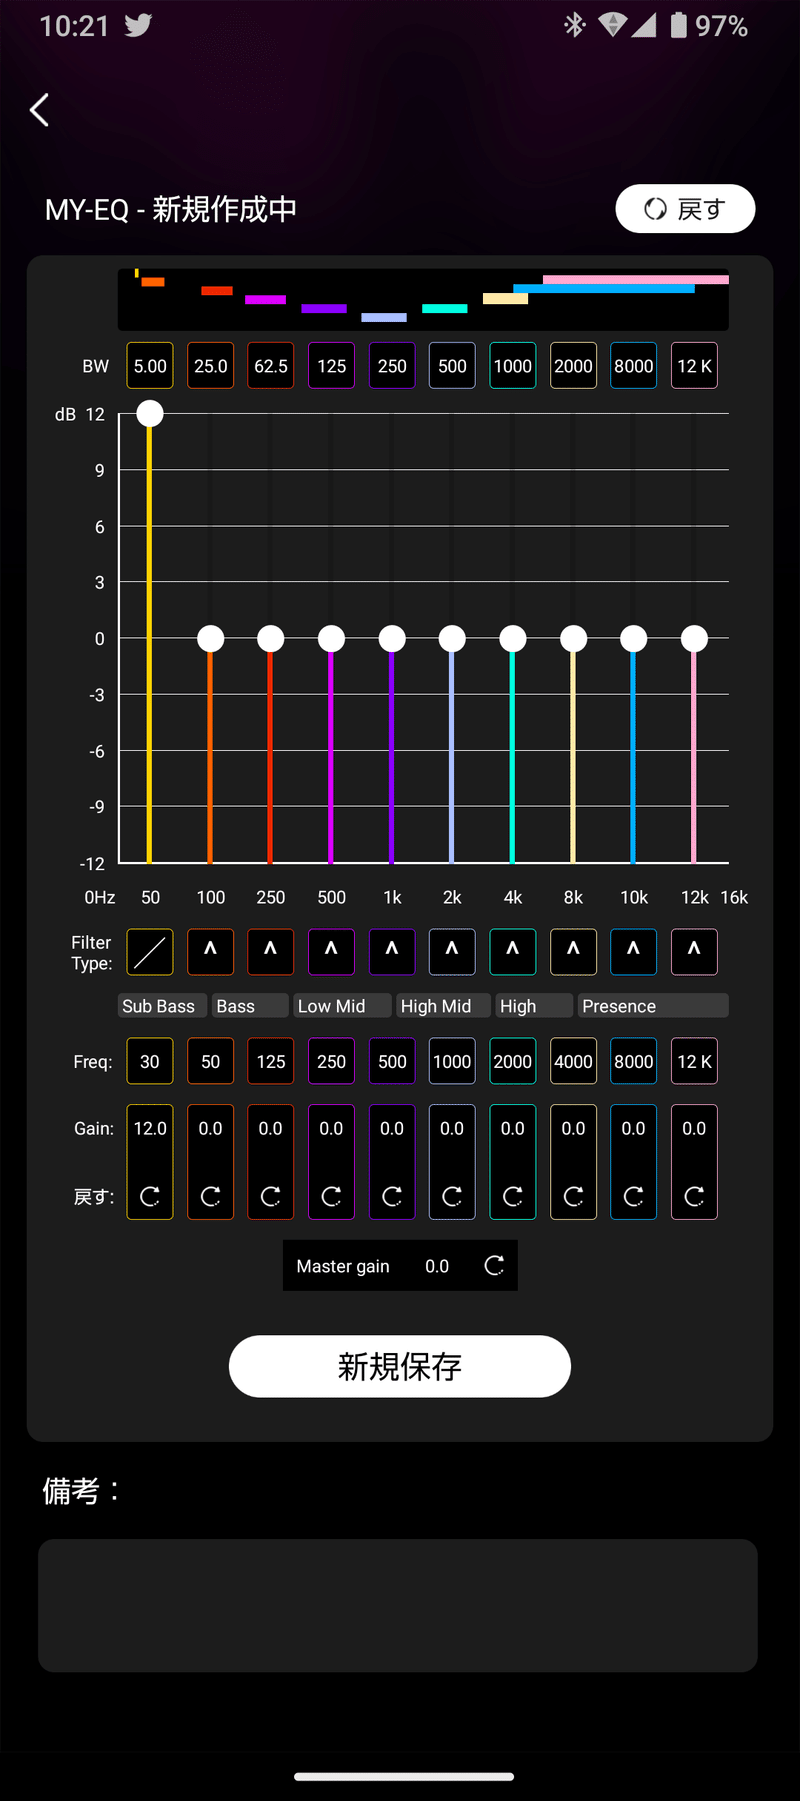Open filter type selector for 8000 Hz band
The height and width of the screenshot is (1801, 800).
click(633, 952)
